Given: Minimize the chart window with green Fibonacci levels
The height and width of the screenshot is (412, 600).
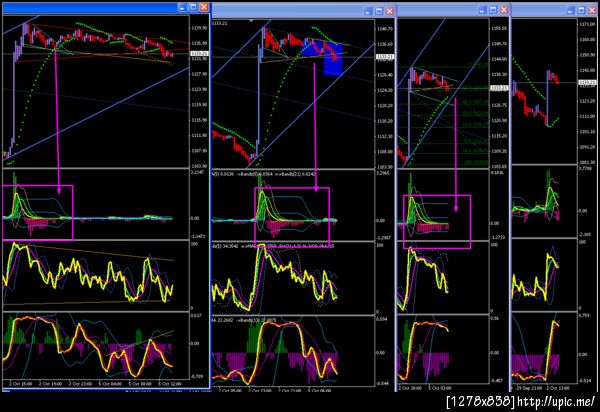Looking at the screenshot, I should coord(483,10).
